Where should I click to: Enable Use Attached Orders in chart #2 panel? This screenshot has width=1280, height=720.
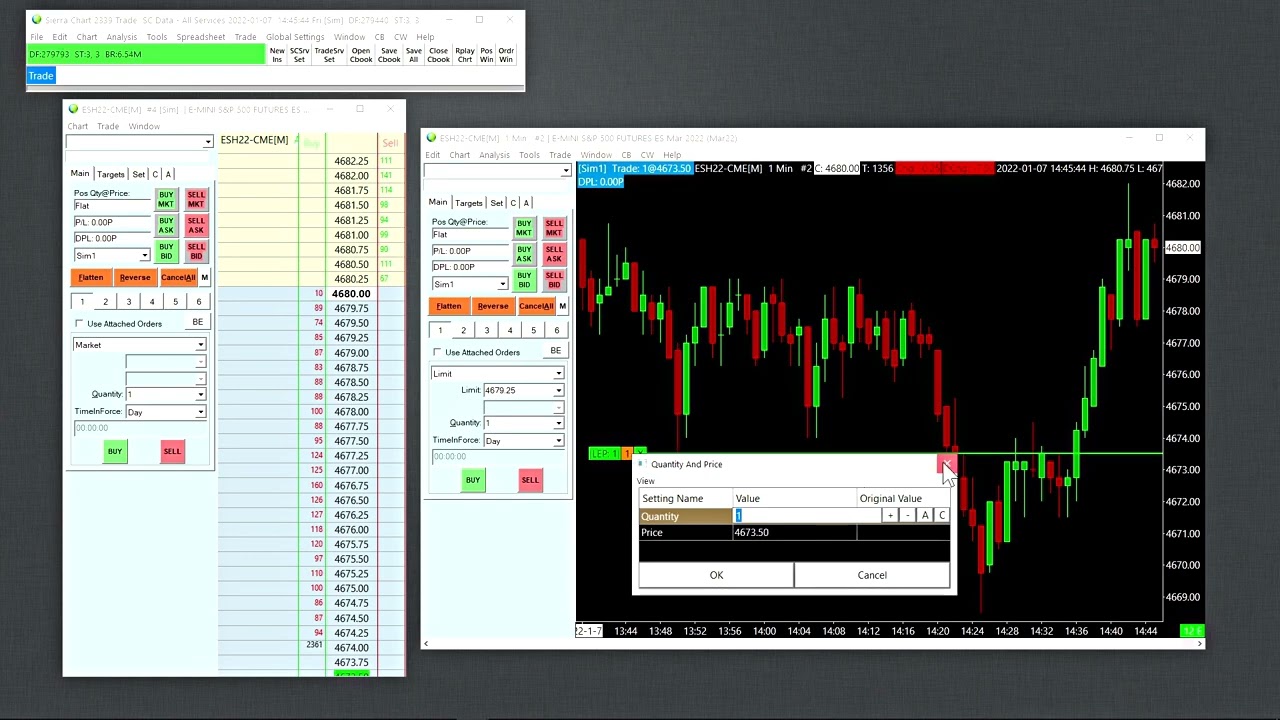pos(437,352)
